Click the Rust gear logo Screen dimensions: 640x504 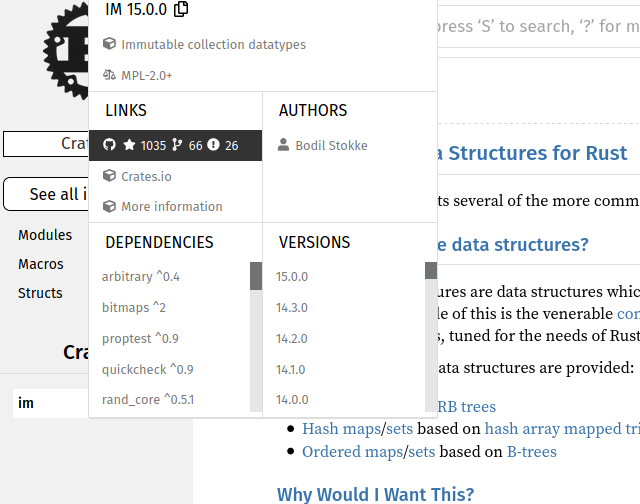[66, 51]
